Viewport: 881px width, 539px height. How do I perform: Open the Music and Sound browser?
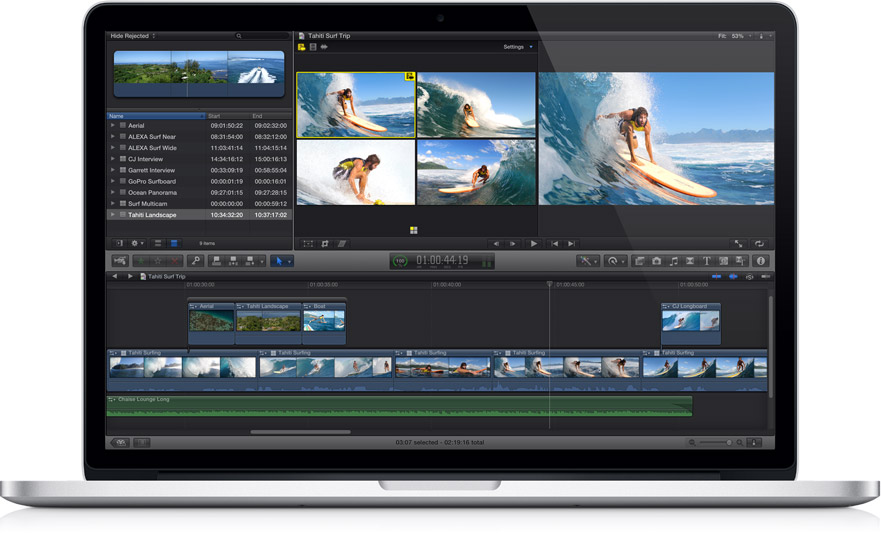[674, 261]
